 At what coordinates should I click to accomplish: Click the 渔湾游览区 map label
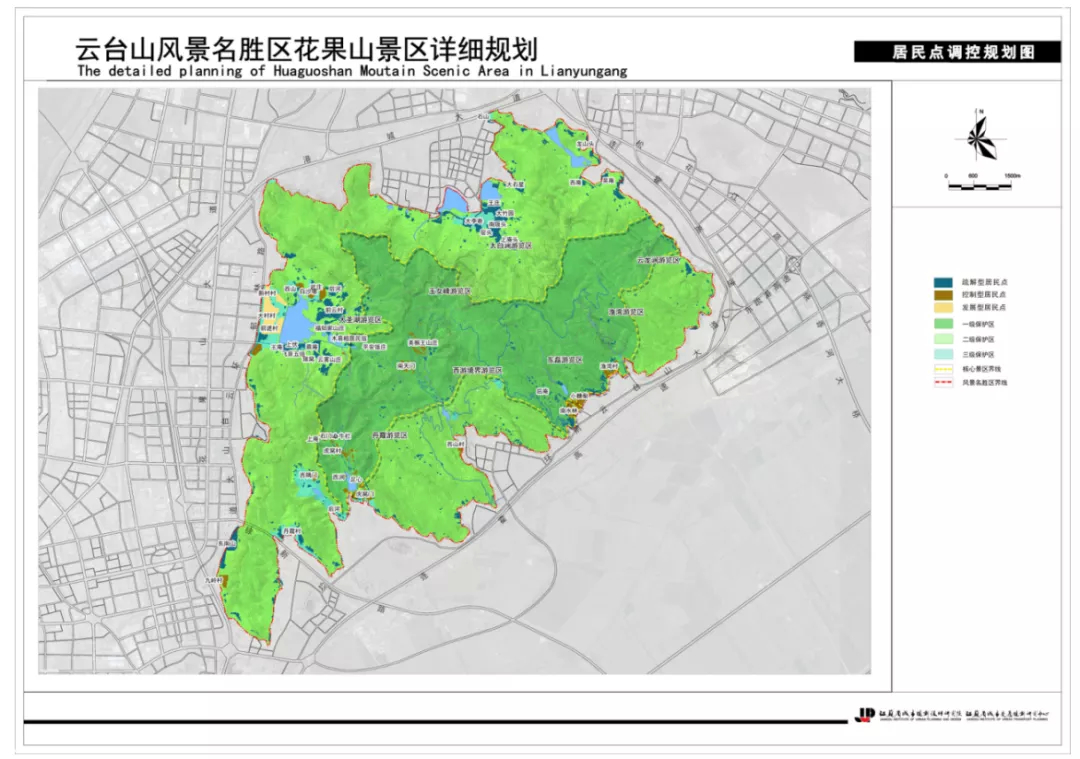(x=625, y=312)
